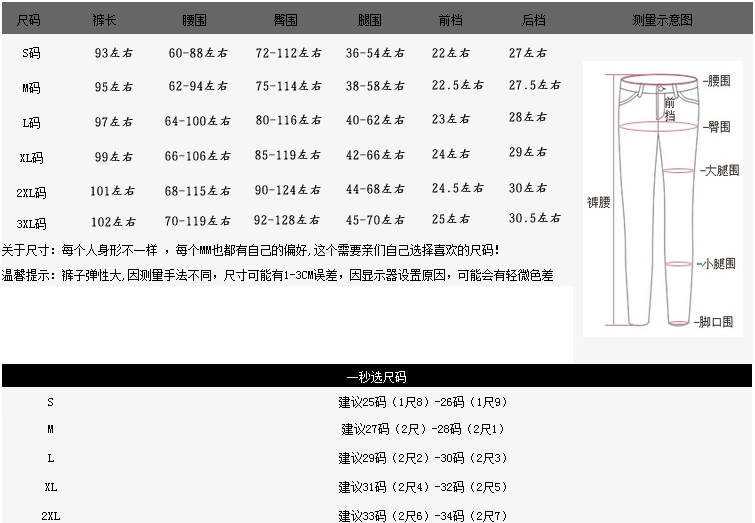Click the 93左右 pants length cell
Viewport: 755px width, 523px height.
point(114,52)
